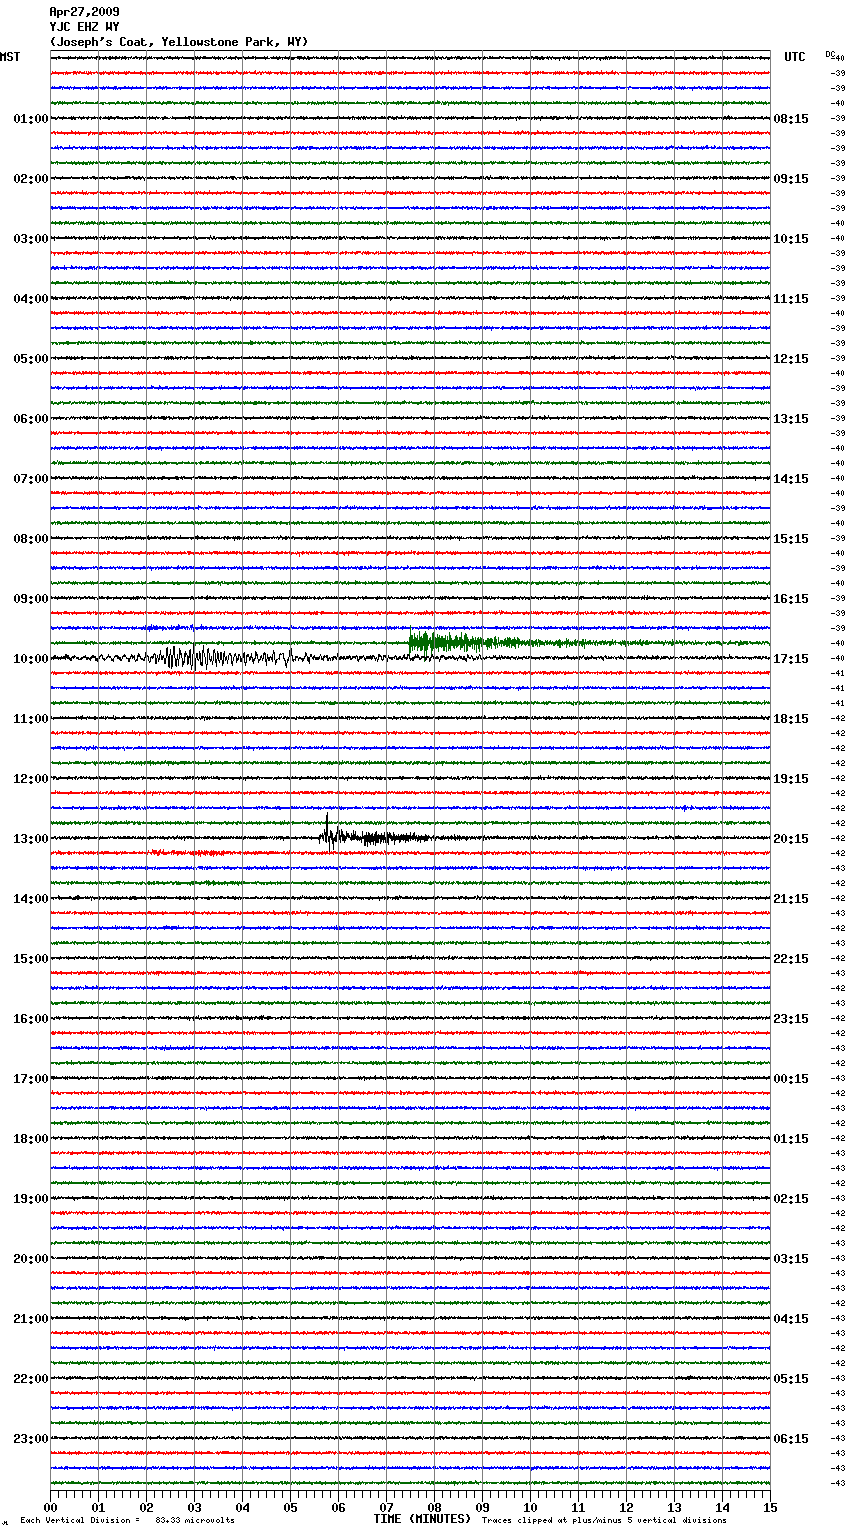Select the 23:00 MST time label
The image size is (850, 1534).
pos(31,1439)
